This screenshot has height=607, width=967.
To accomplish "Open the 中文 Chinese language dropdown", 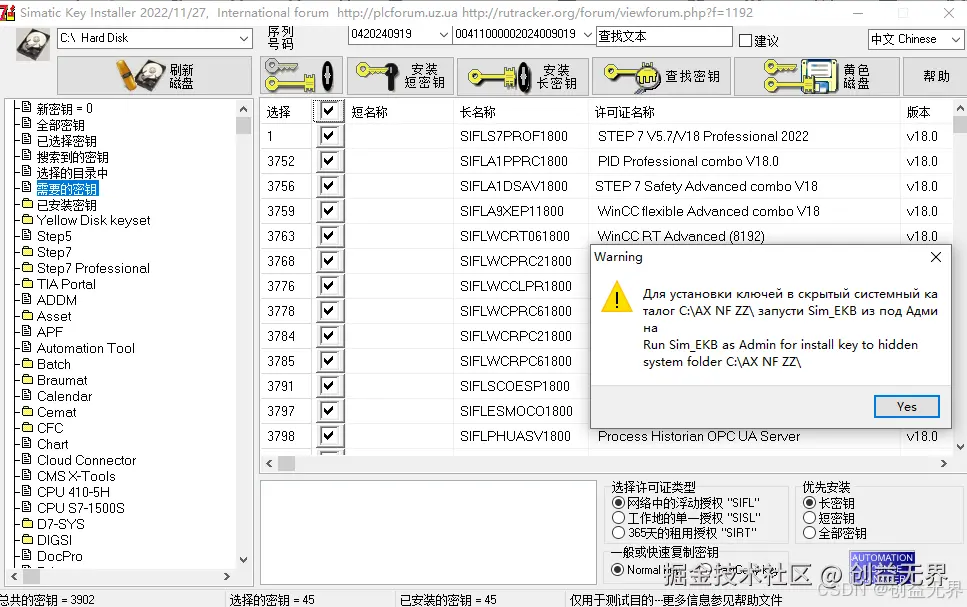I will (955, 39).
